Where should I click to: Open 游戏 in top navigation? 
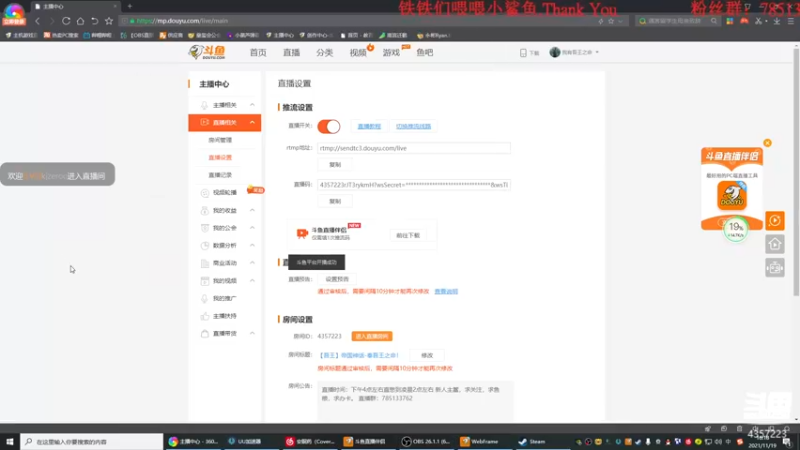391,53
